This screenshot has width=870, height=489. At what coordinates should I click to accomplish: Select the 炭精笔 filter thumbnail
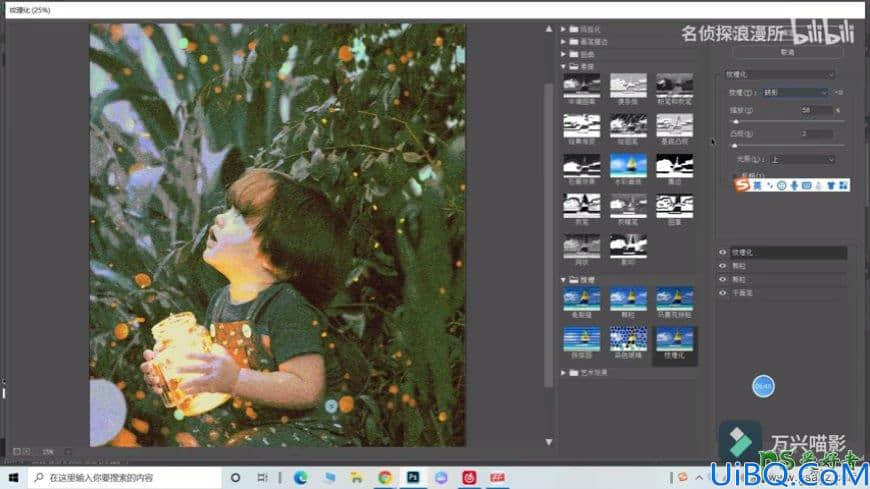tap(628, 206)
